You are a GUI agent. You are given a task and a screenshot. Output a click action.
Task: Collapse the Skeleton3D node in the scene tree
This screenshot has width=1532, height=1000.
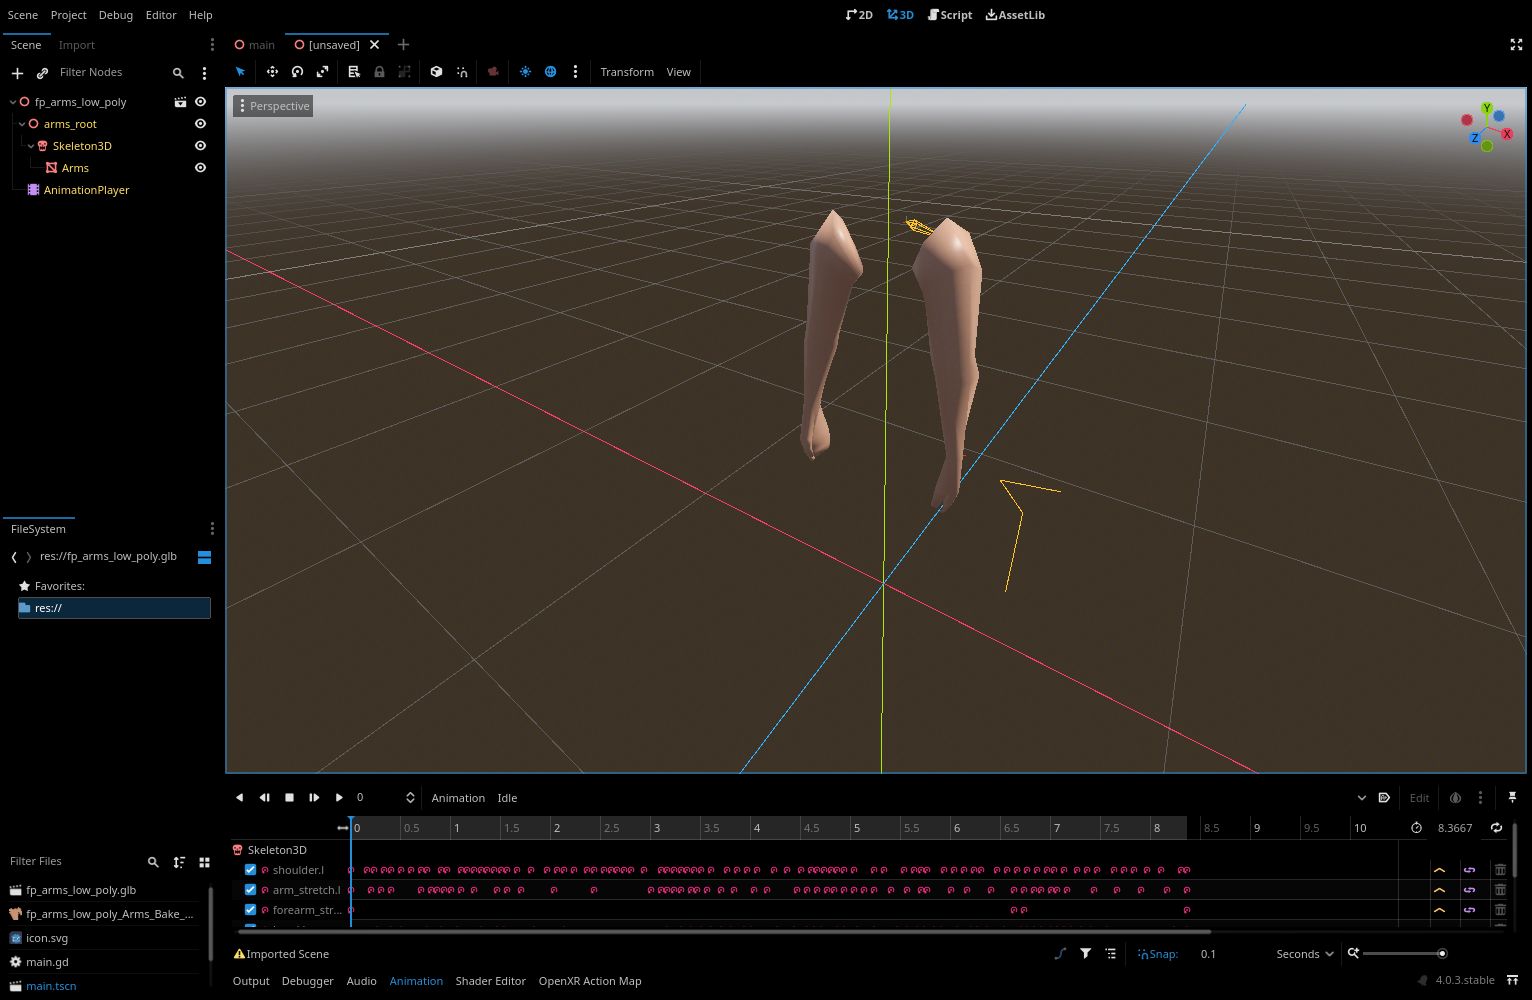click(30, 145)
